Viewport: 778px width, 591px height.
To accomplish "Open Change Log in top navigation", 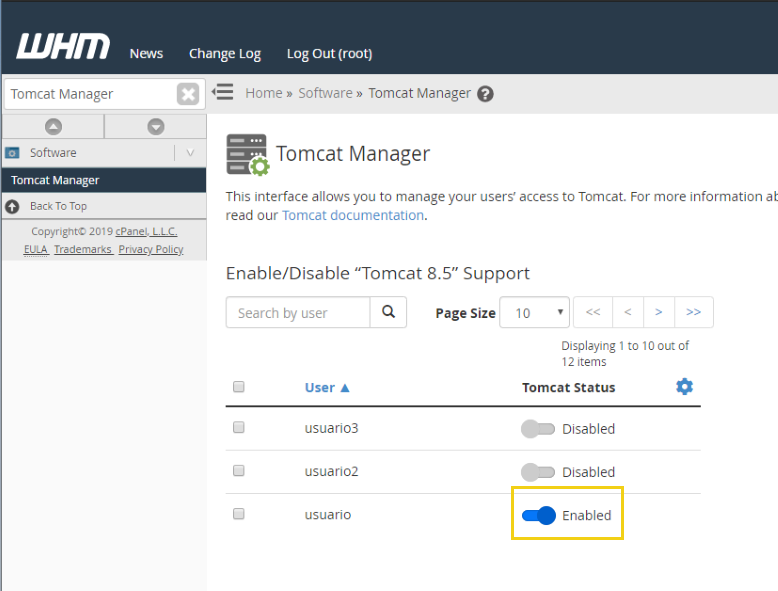I will click(225, 54).
